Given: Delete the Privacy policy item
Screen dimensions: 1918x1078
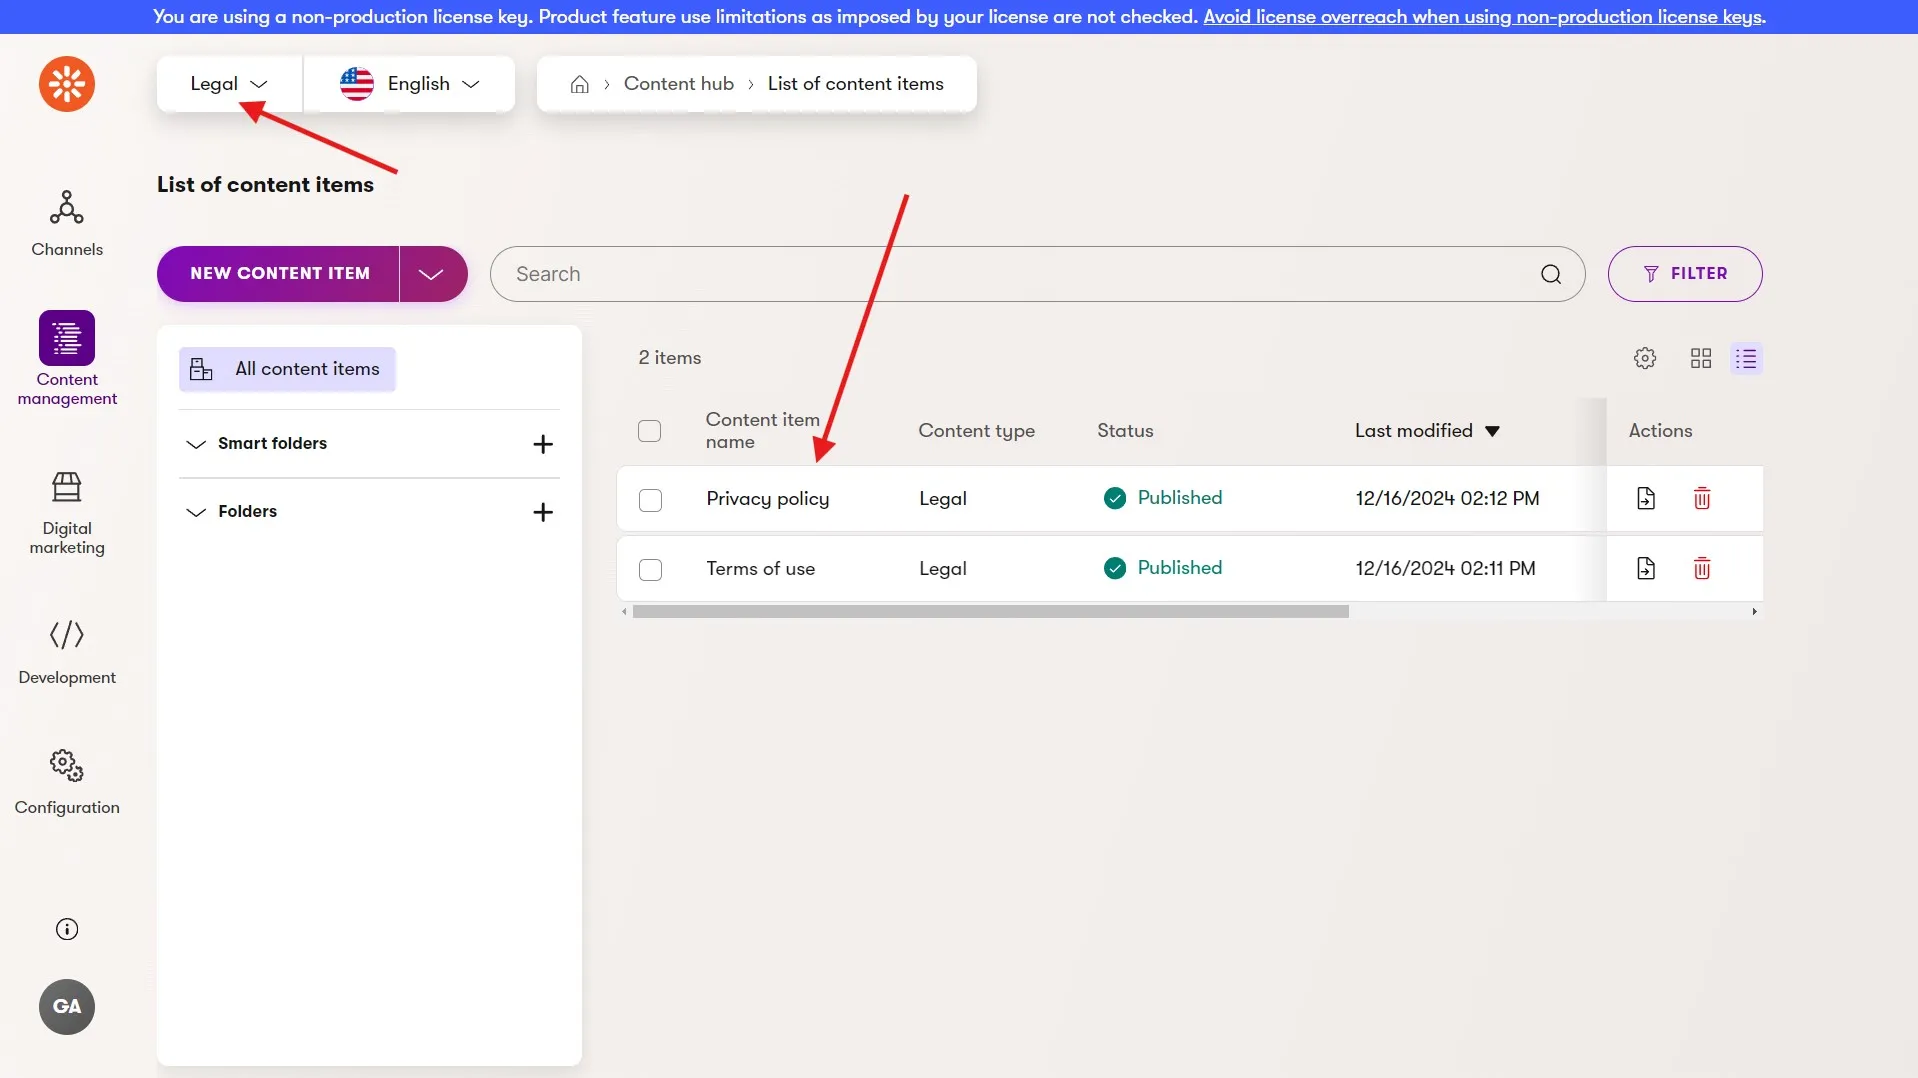Looking at the screenshot, I should tap(1702, 498).
